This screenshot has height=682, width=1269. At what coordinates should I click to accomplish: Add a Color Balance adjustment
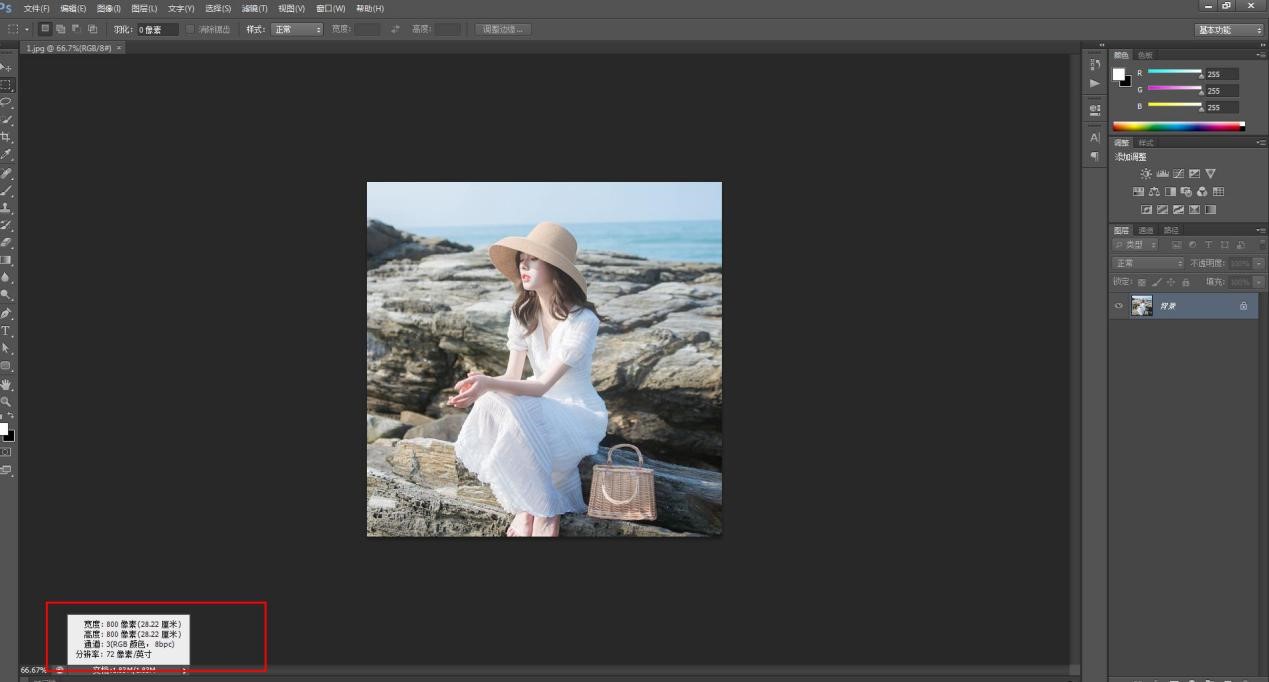1154,192
